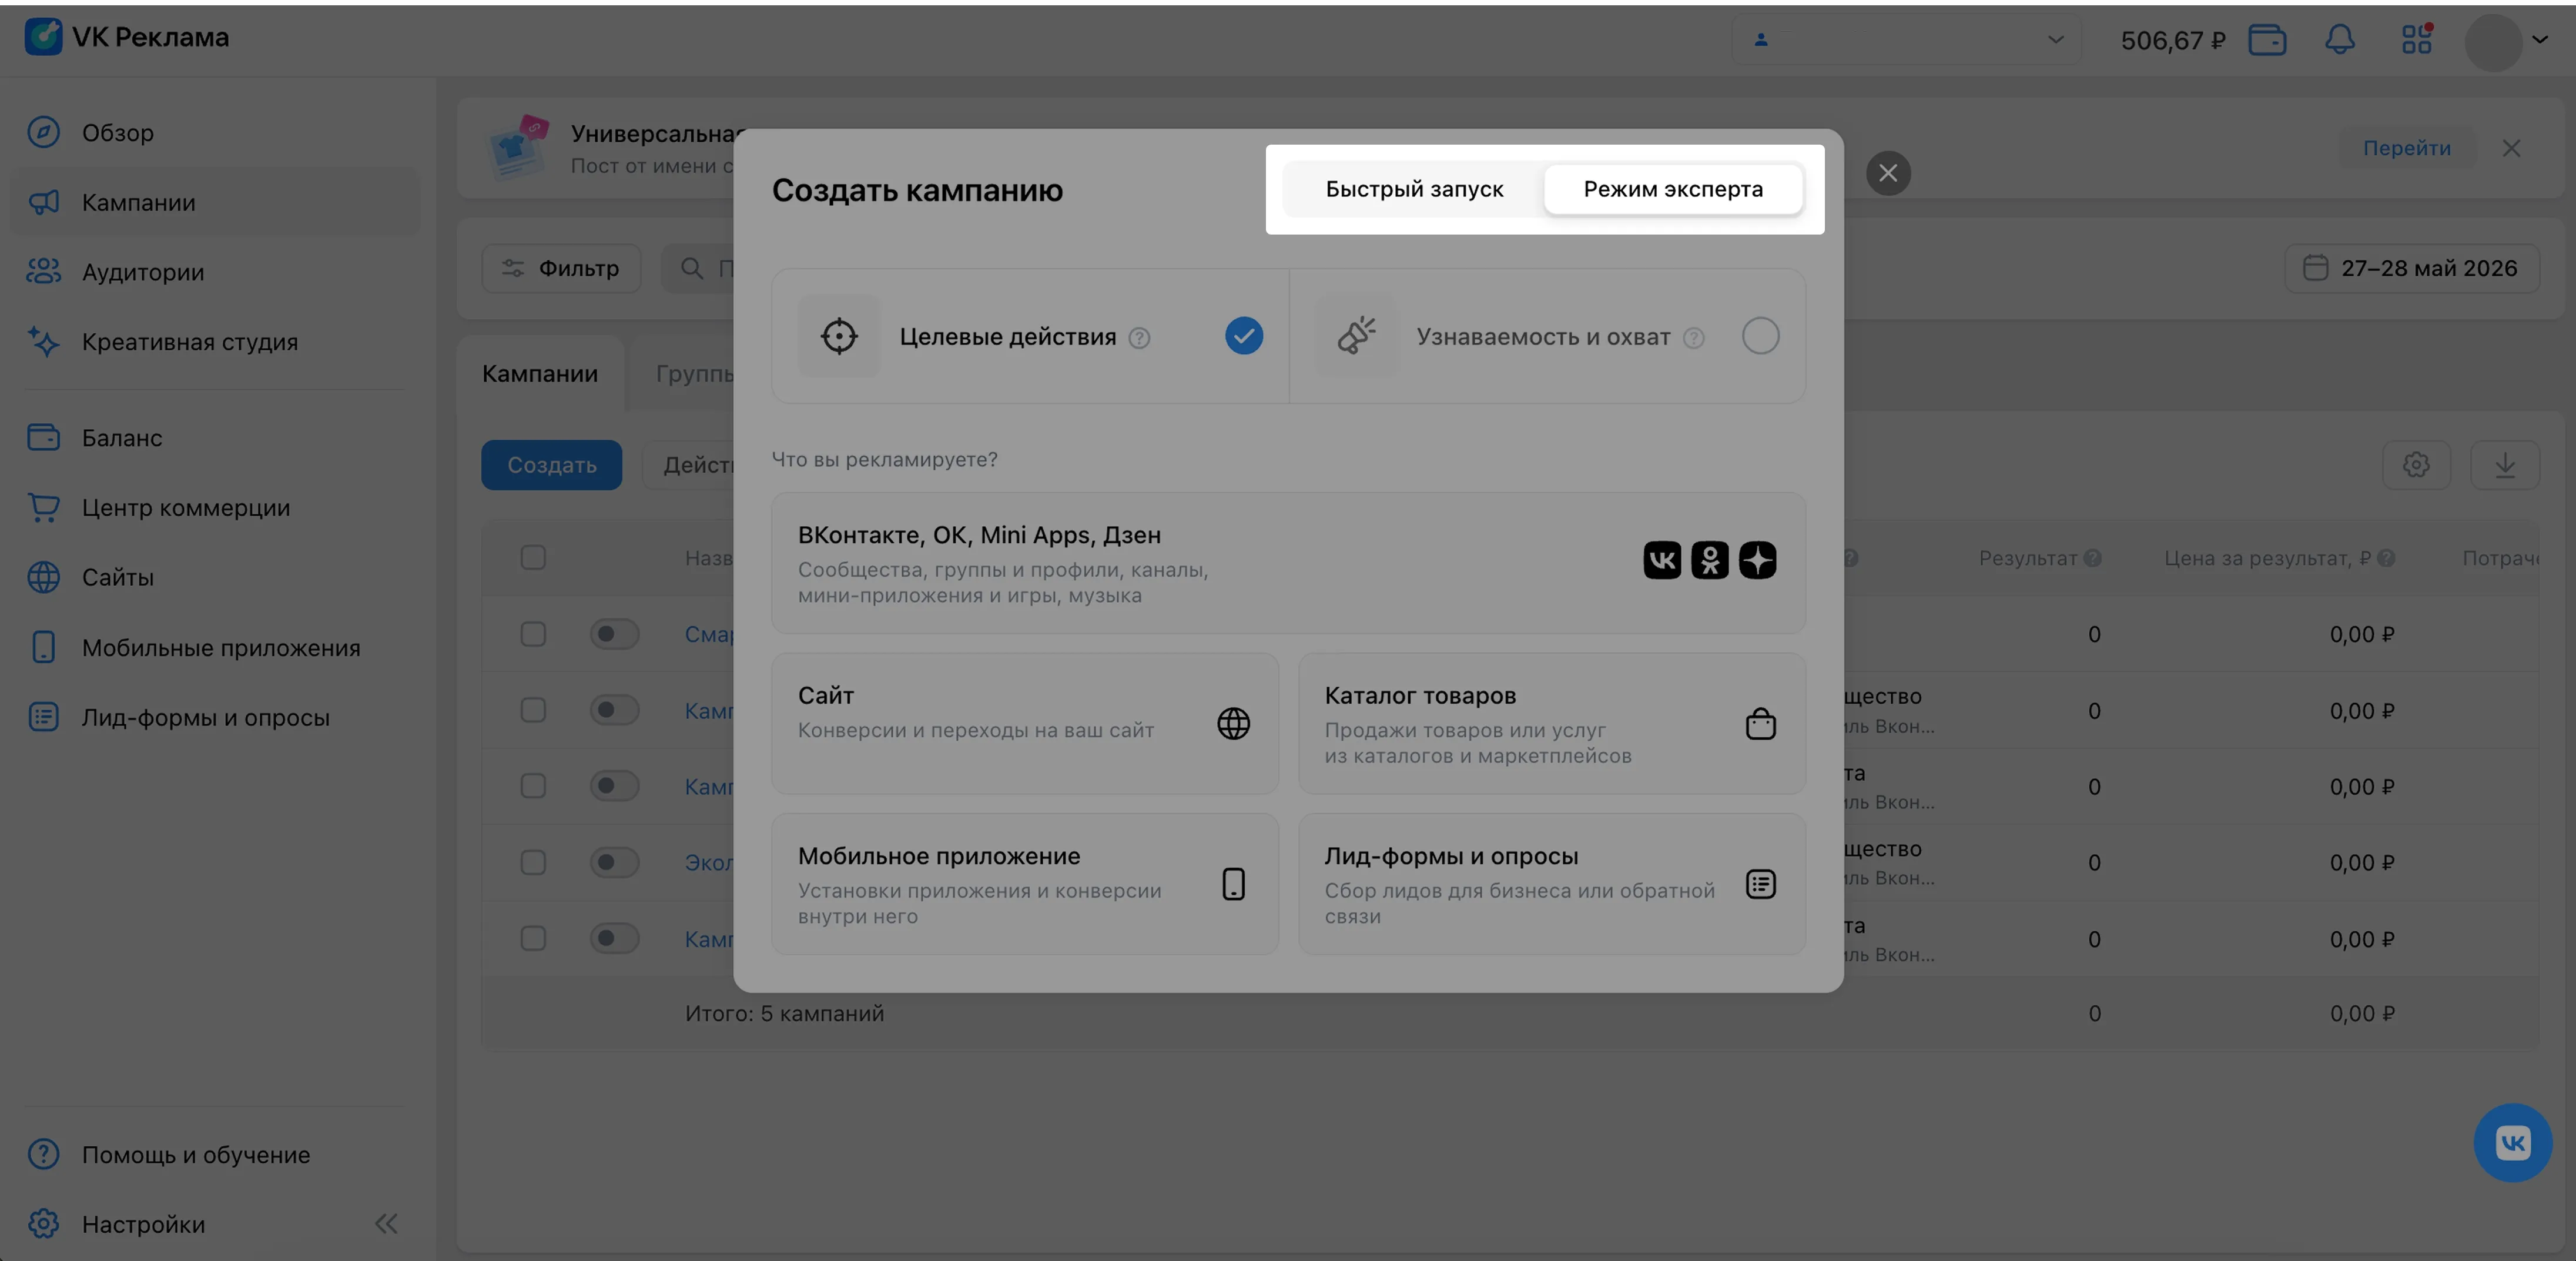Open the notifications bell

tap(2339, 40)
